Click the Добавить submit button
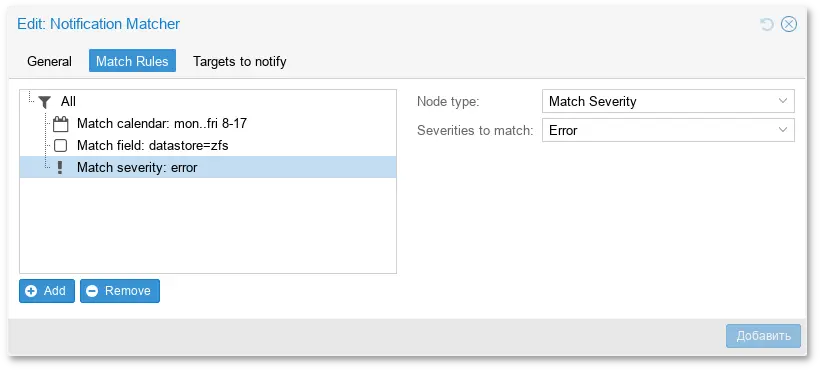The image size is (820, 370). coord(763,336)
